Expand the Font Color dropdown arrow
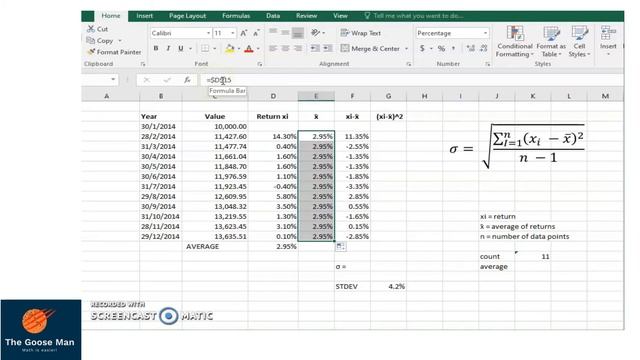Viewport: 640px width, 360px height. 258,49
